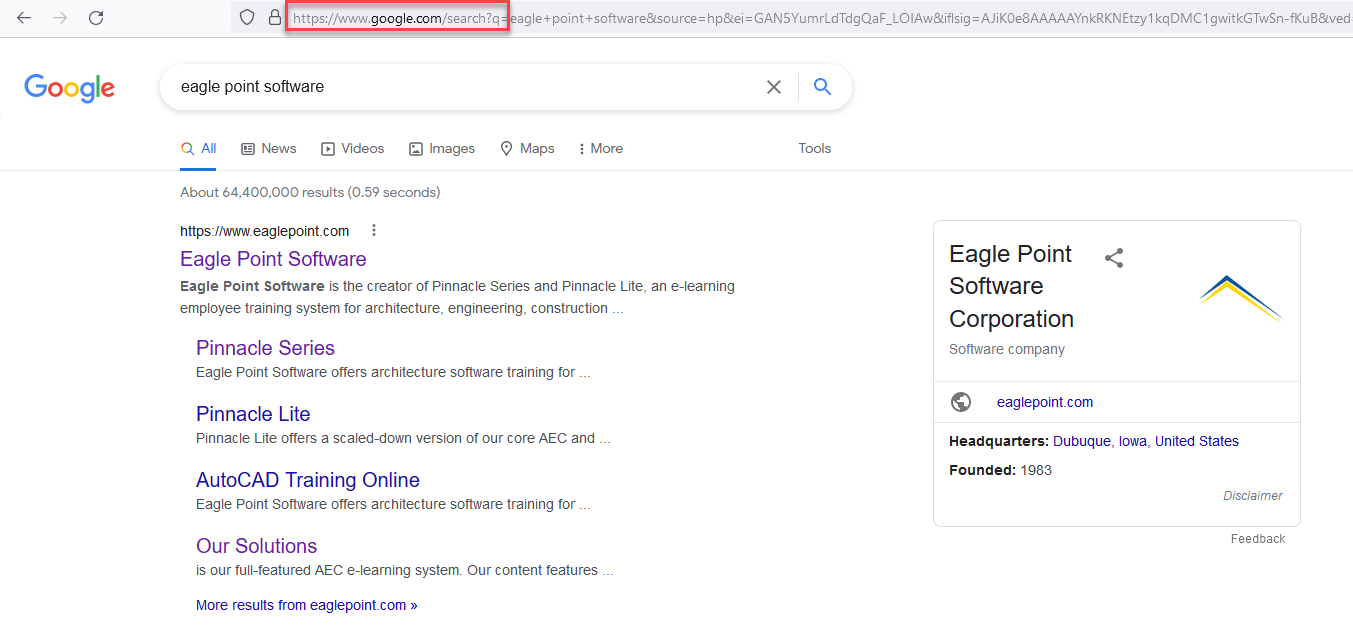The image size is (1353, 642).
Task: Open the Tools search options
Action: pyautogui.click(x=815, y=148)
